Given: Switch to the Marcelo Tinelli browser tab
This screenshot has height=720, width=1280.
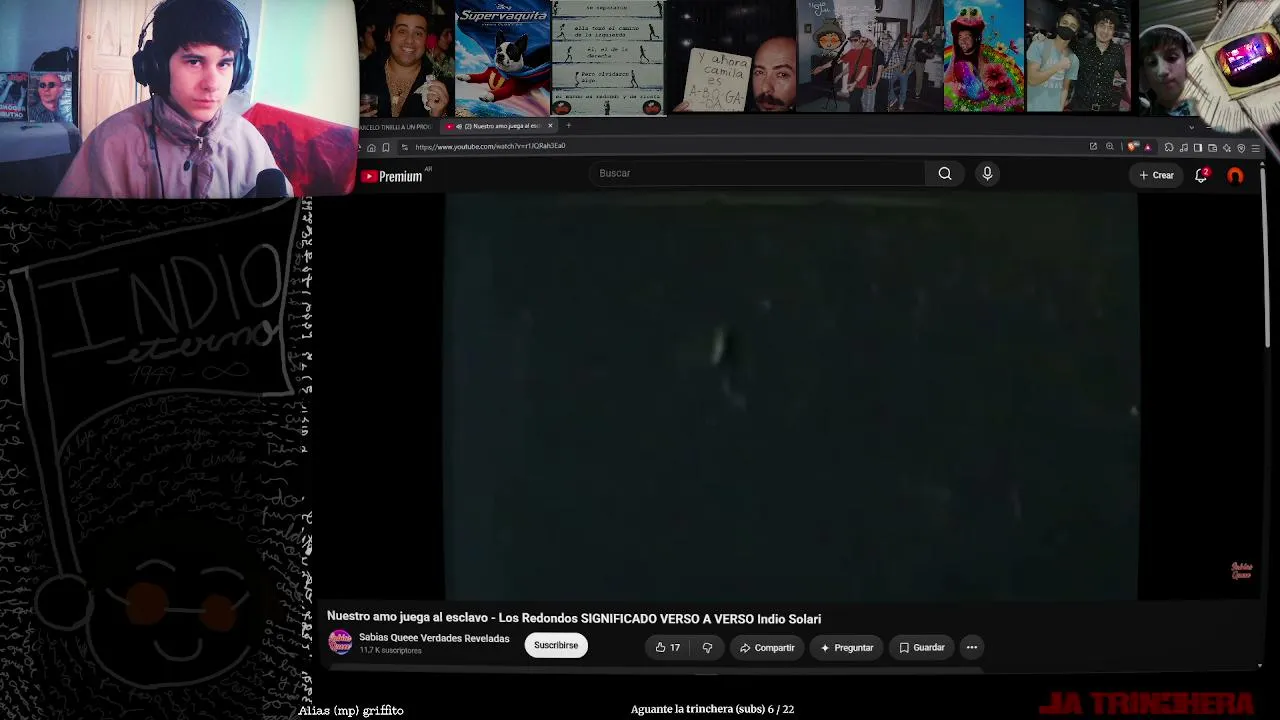Looking at the screenshot, I should coord(395,127).
